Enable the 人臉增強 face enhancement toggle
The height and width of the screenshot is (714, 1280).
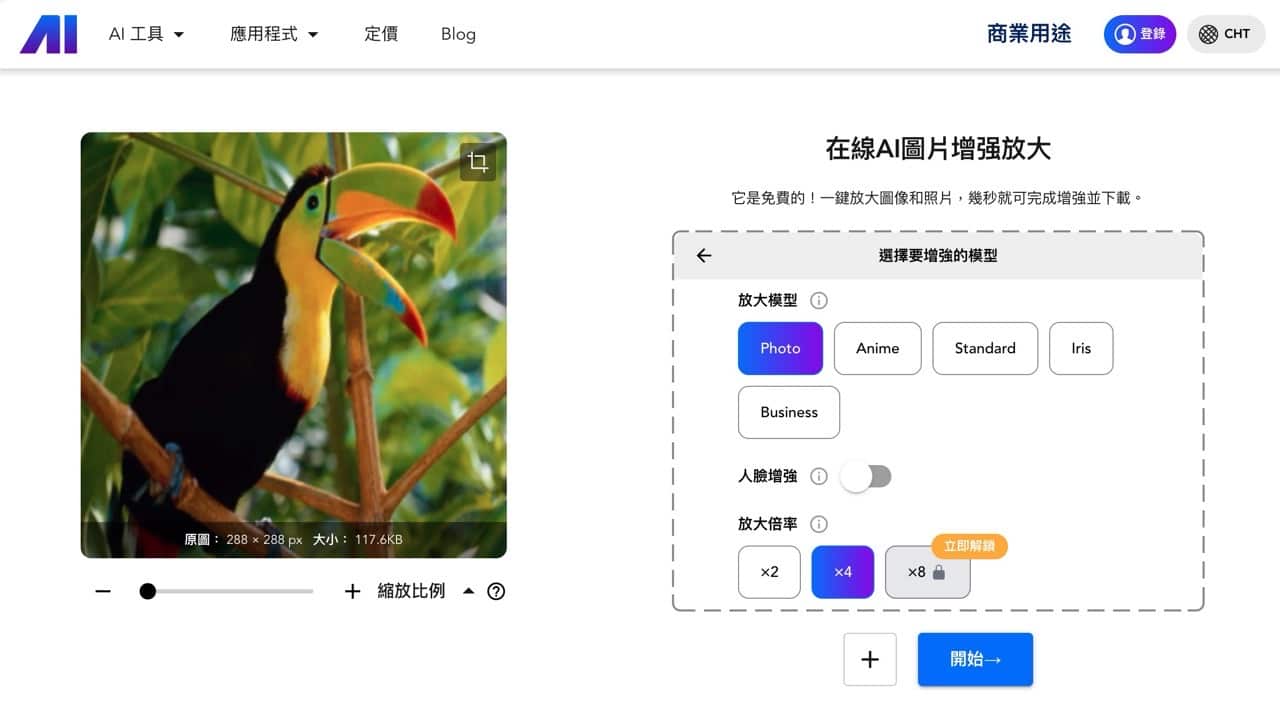point(866,476)
